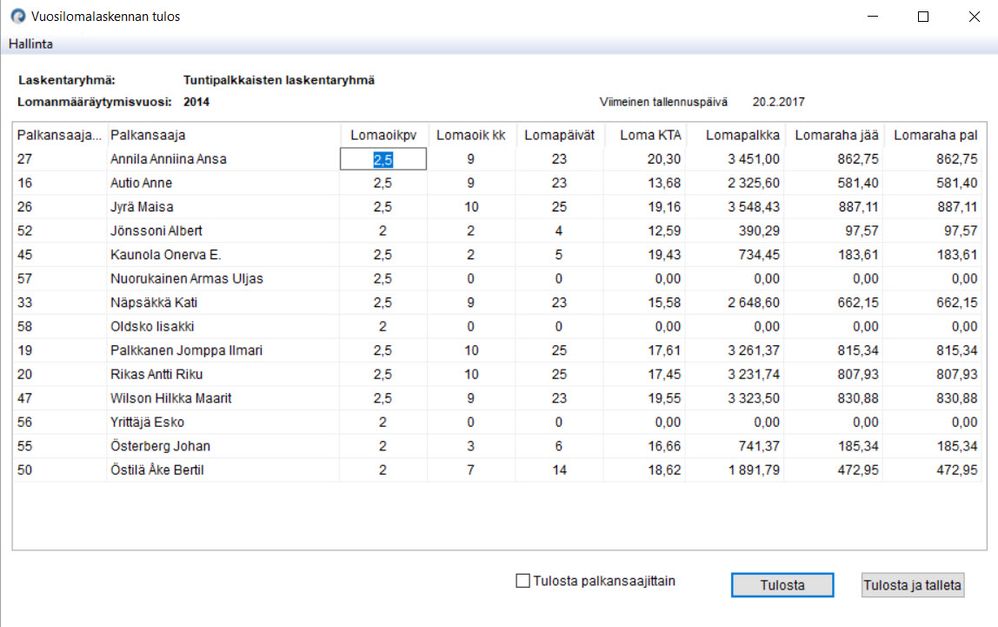Click Lomaraha jää value 862,75

click(858, 159)
